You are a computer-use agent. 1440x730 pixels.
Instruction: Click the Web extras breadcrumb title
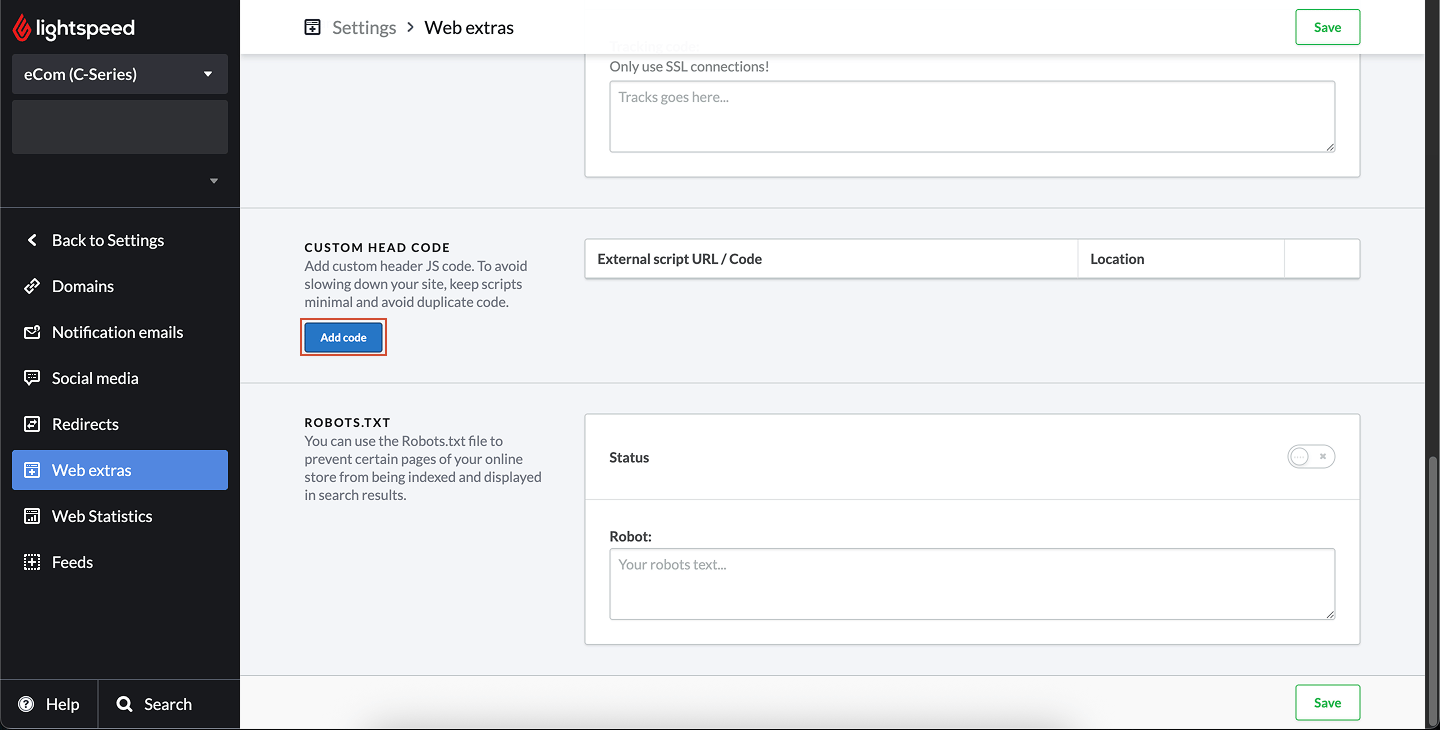click(469, 27)
